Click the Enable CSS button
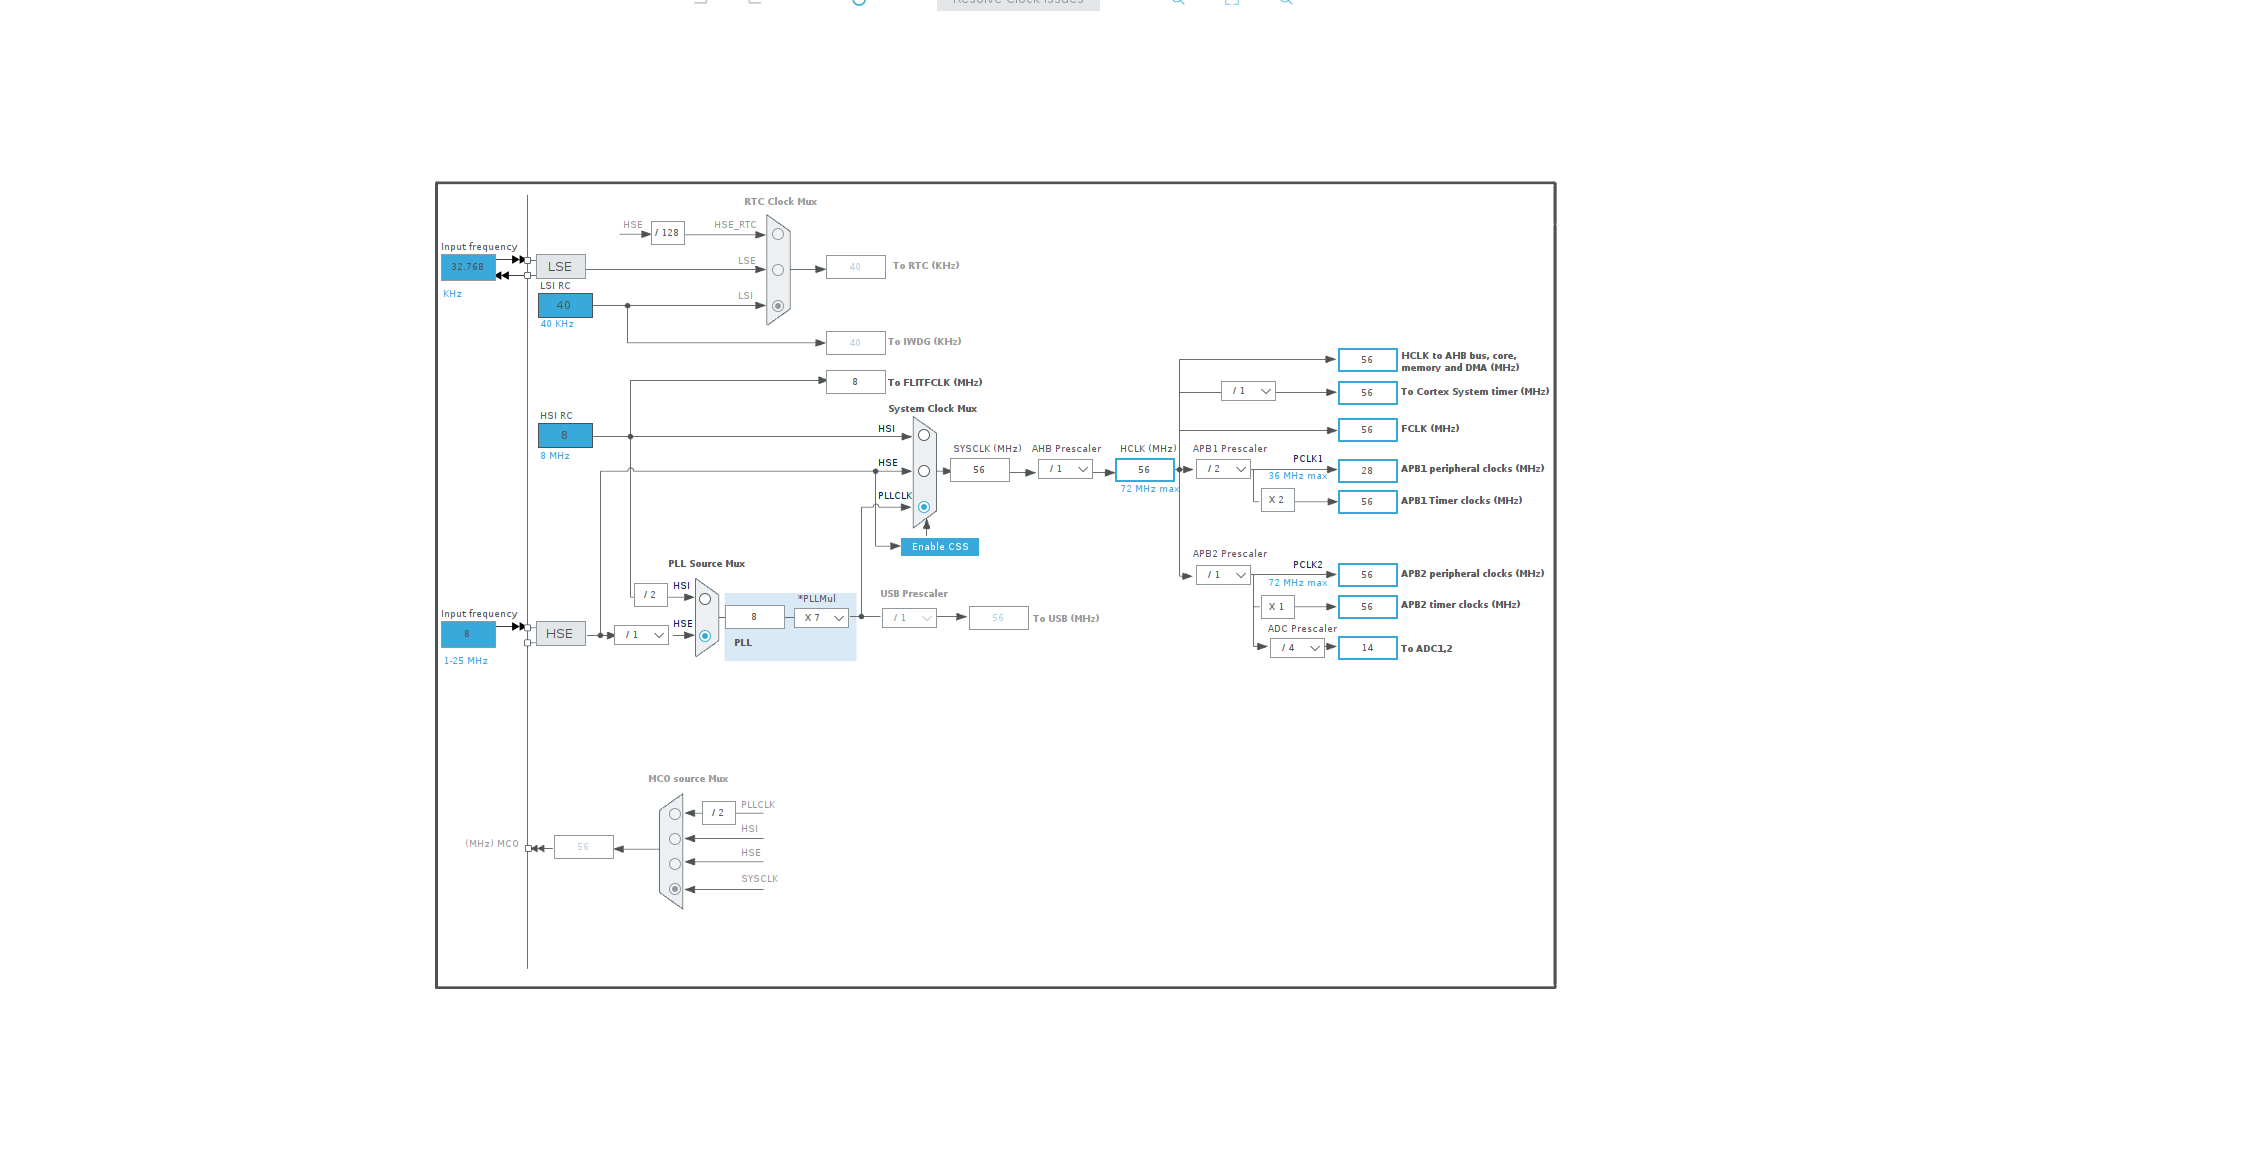The image size is (2253, 1155). [x=940, y=547]
